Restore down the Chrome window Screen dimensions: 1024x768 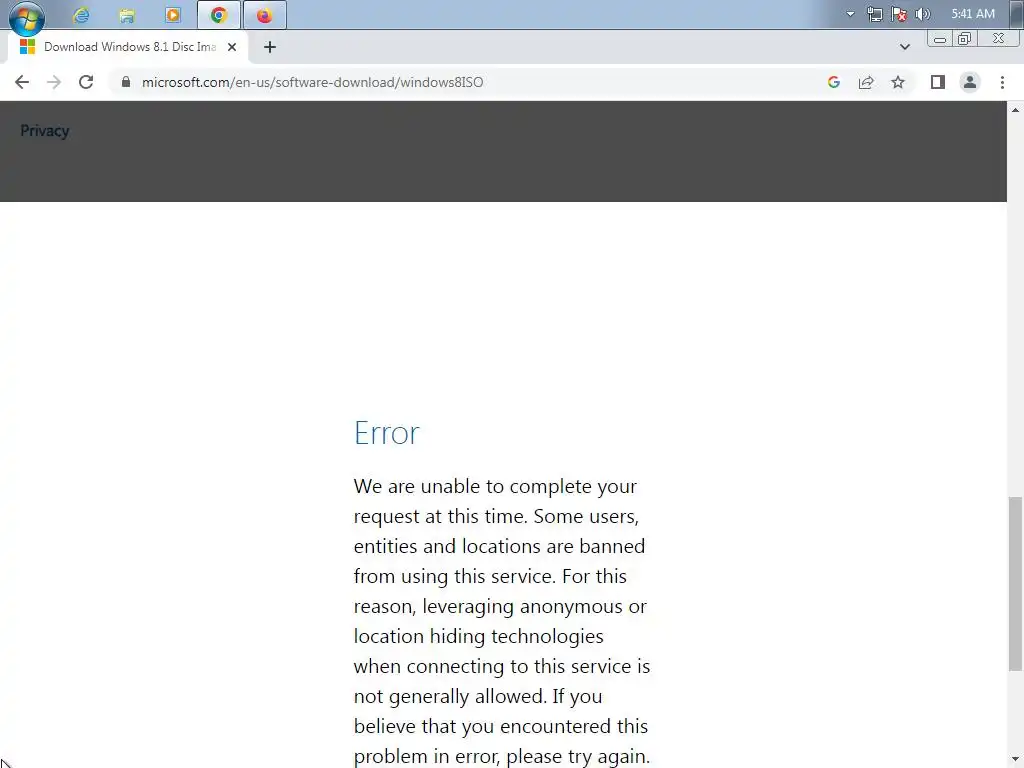tap(964, 39)
